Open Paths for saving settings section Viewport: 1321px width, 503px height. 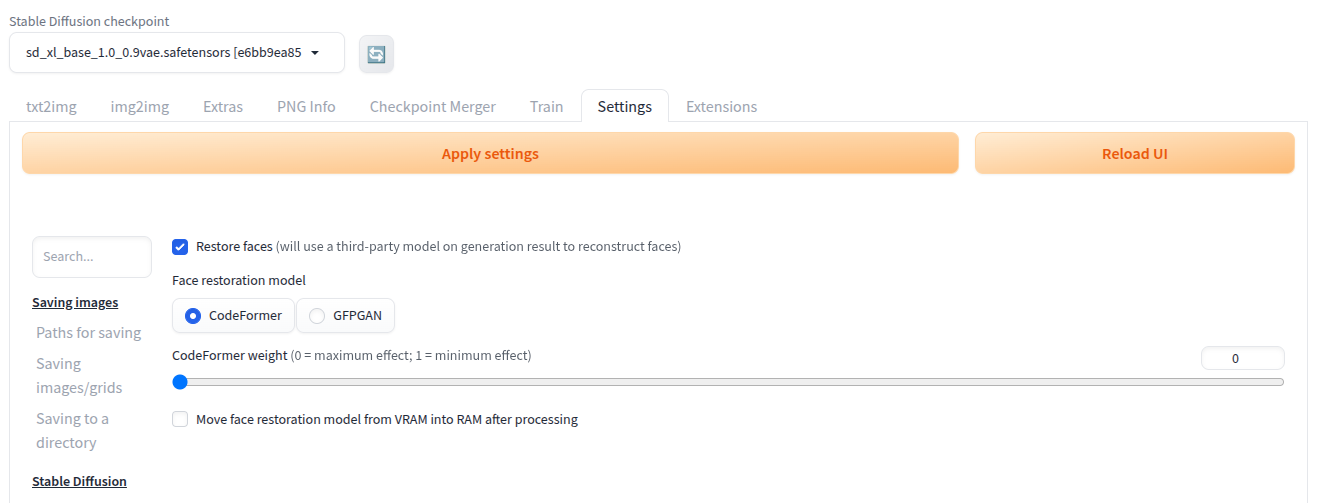89,332
